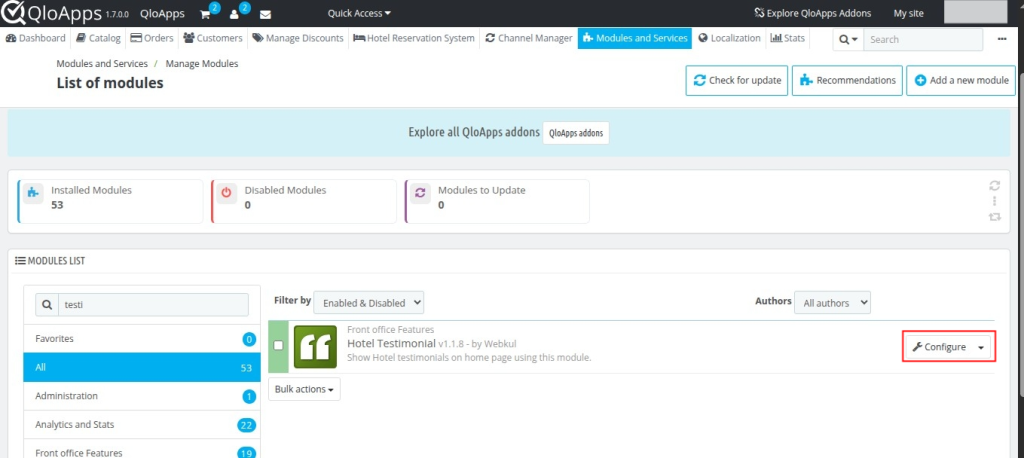Image resolution: width=1024 pixels, height=458 pixels.
Task: Open the Stats menu
Action: click(x=788, y=38)
